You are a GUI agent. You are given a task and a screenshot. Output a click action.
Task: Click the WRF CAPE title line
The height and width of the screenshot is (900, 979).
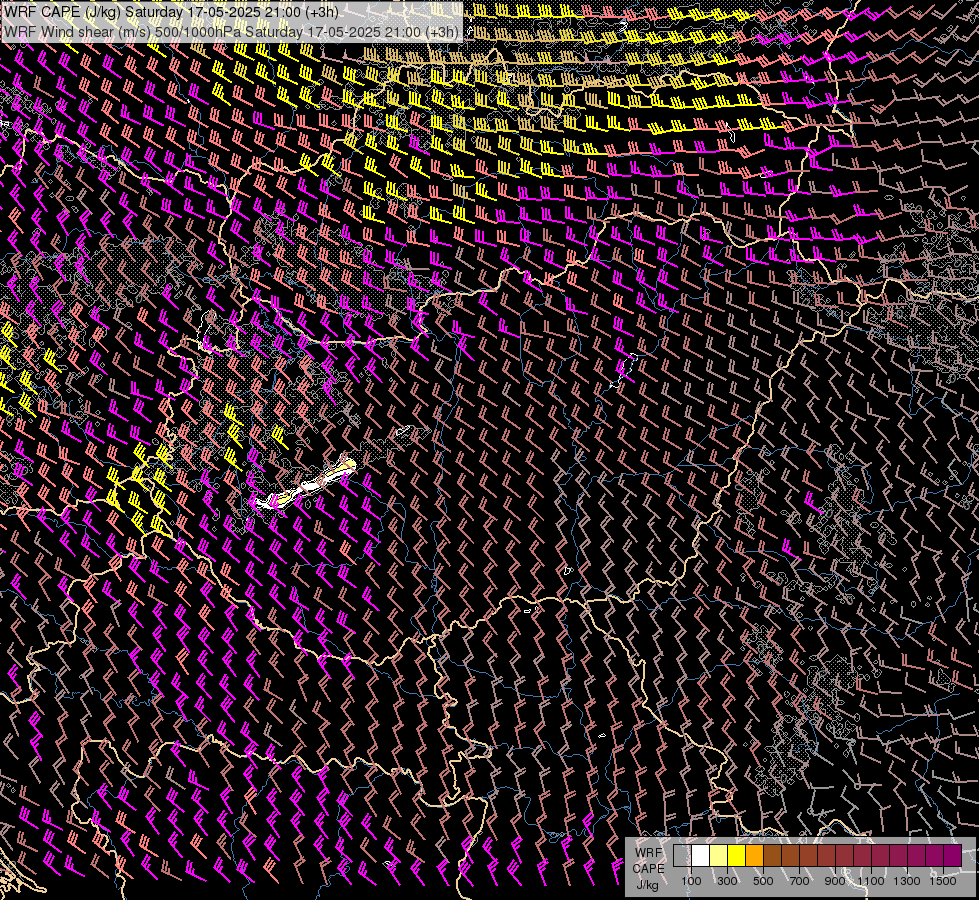pyautogui.click(x=171, y=12)
